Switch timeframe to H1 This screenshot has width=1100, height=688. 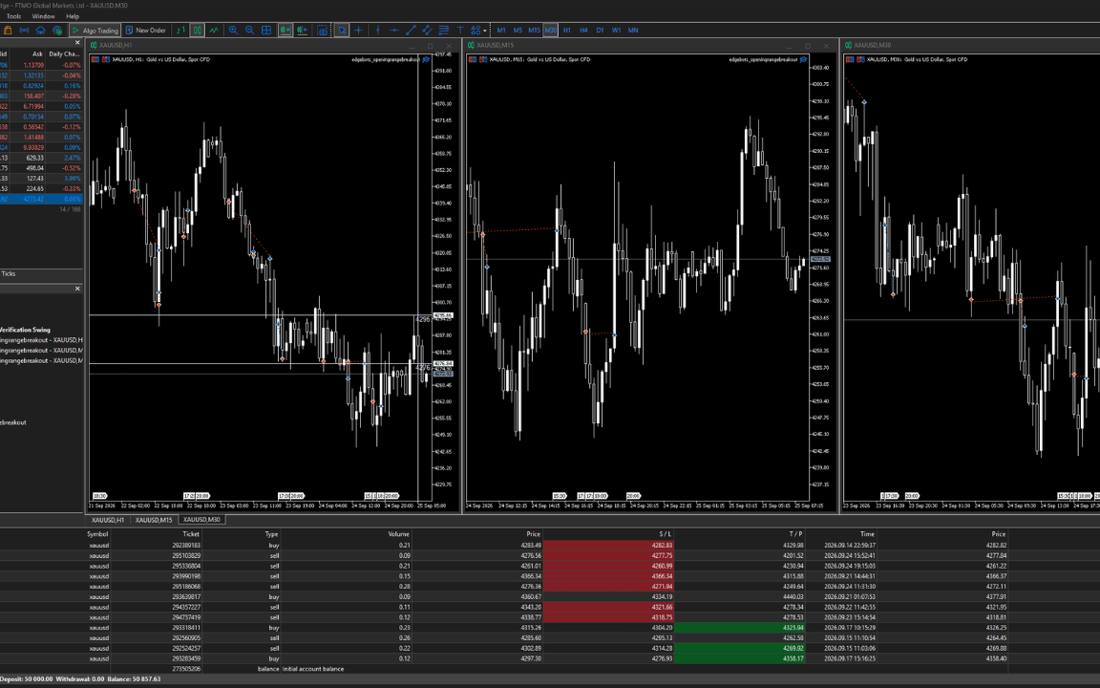point(567,30)
